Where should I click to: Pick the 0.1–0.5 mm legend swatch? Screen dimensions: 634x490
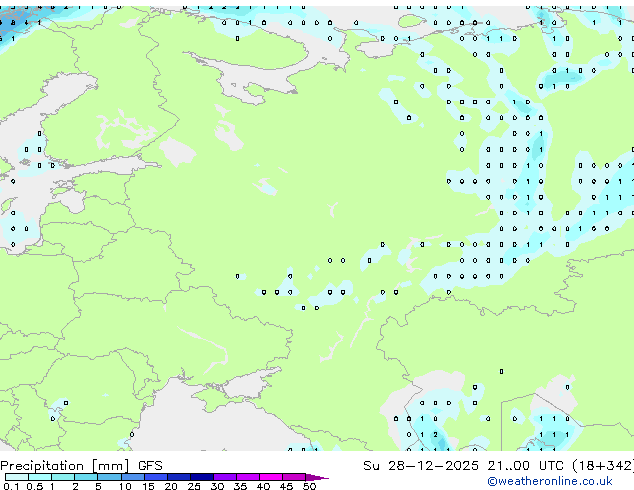click(17, 477)
